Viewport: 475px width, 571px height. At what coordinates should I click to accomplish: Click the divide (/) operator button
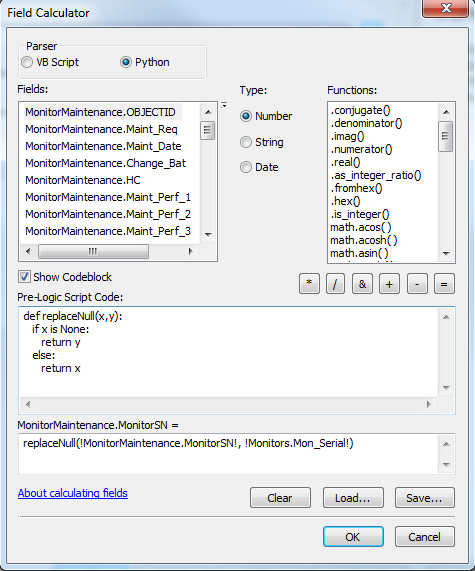[335, 283]
